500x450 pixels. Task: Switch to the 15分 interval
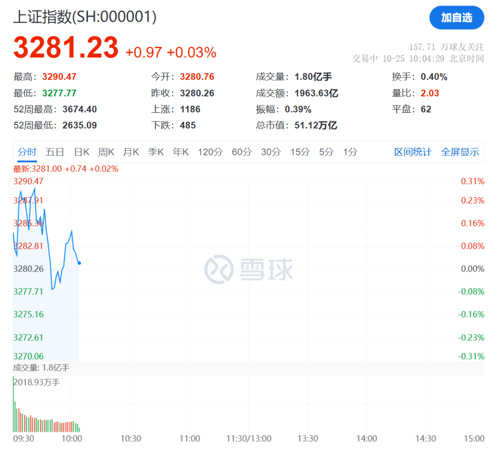tap(300, 152)
